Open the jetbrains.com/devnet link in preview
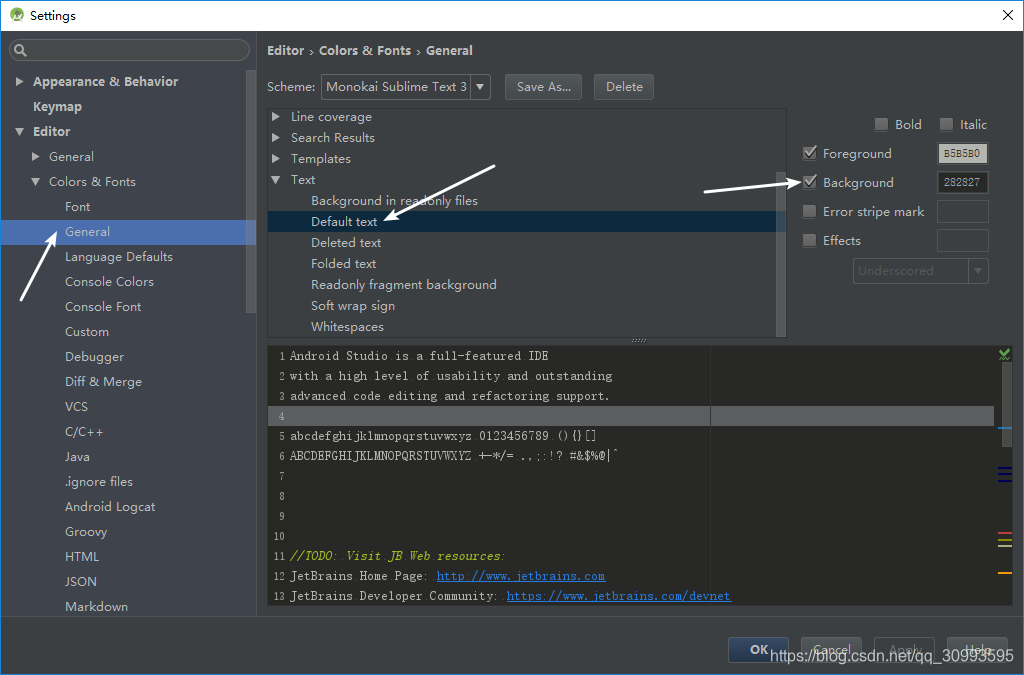 618,596
